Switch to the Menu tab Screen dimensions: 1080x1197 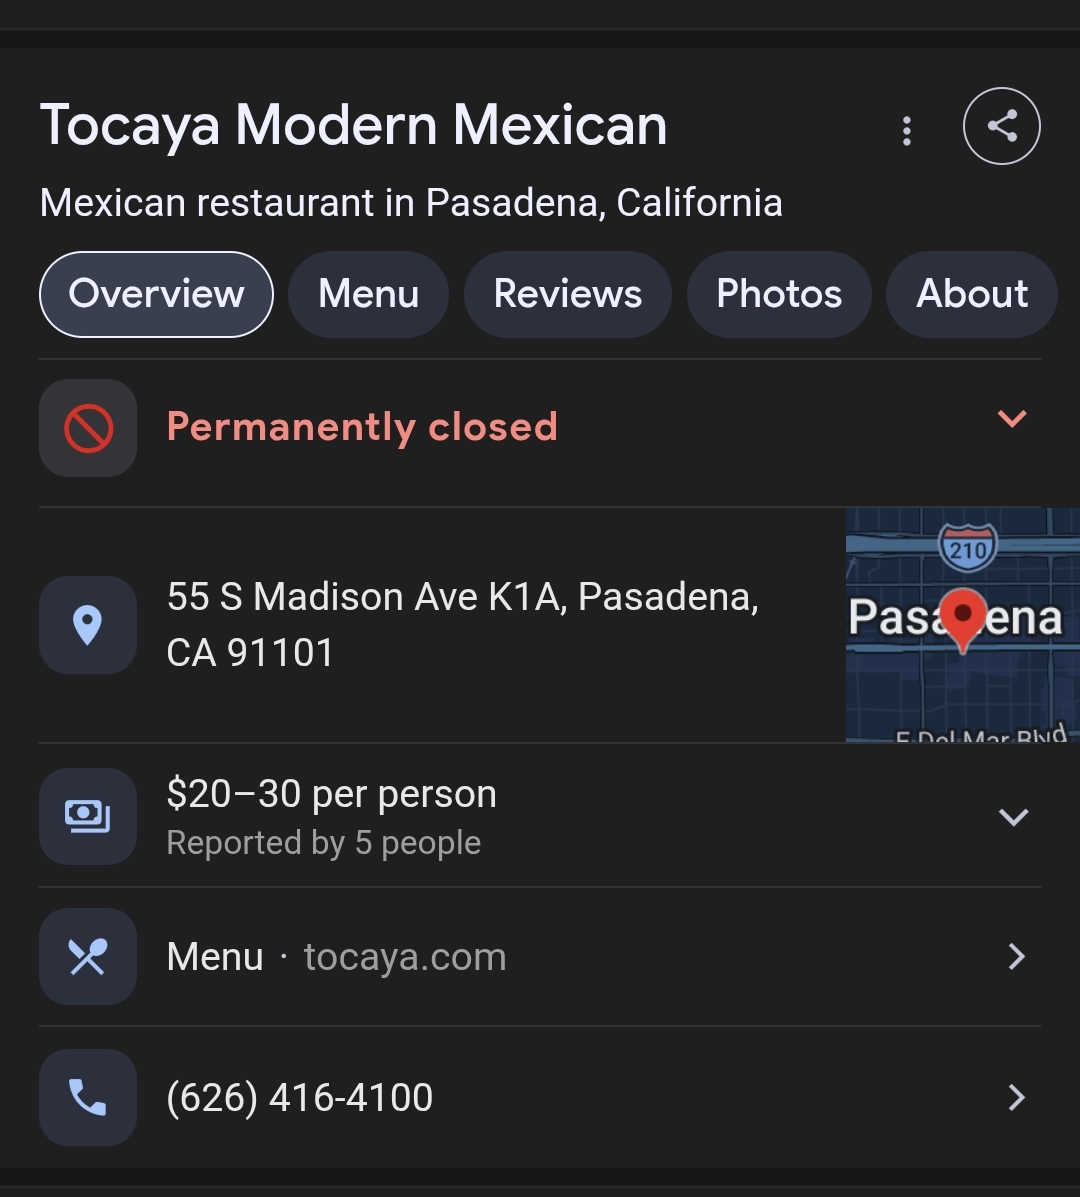coord(368,294)
